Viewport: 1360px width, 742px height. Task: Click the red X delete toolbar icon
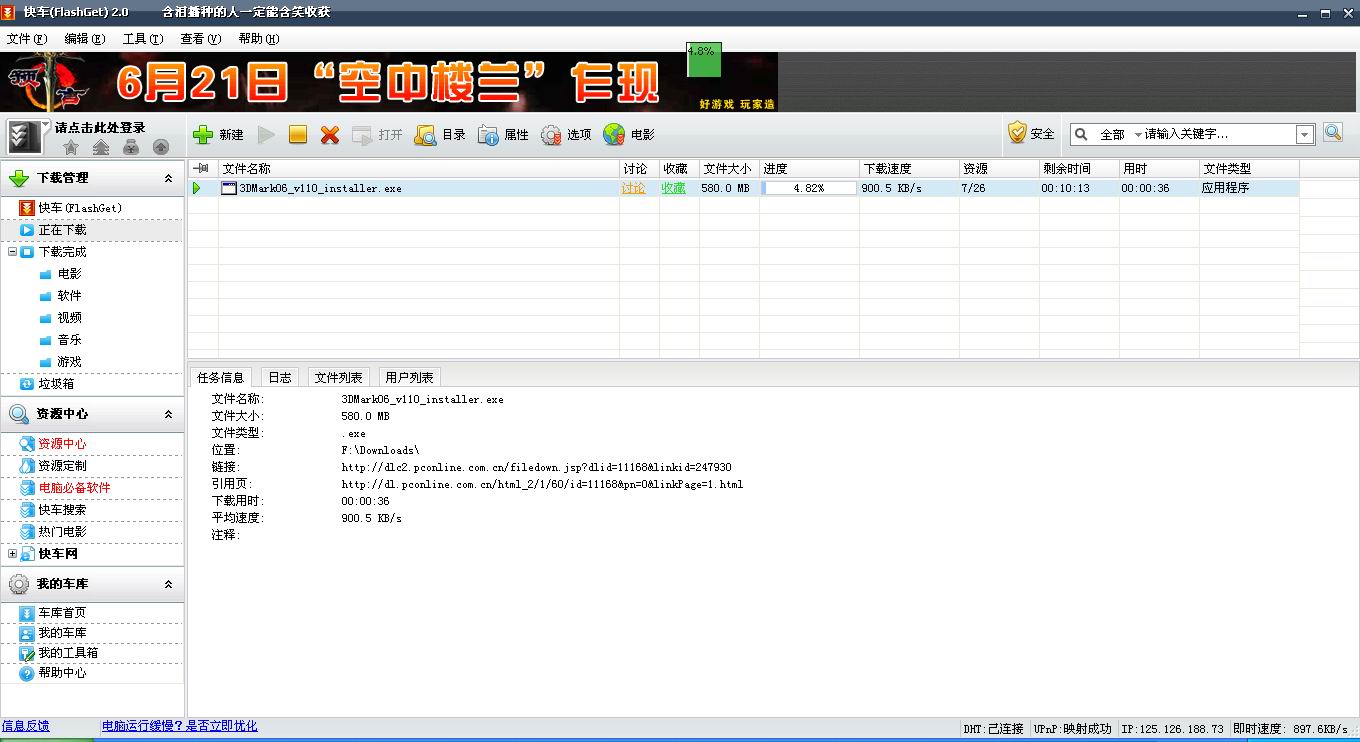click(330, 134)
